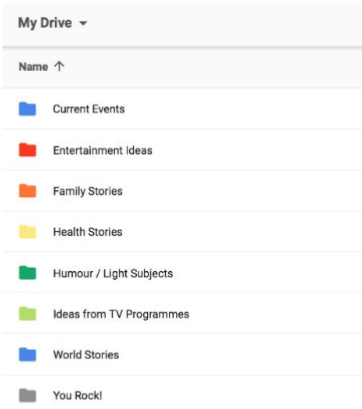Click the gray You Rock! folder icon

click(27, 395)
